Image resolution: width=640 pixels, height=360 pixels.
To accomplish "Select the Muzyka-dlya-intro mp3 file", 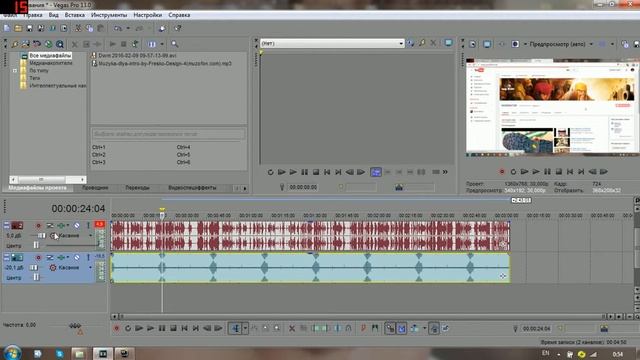I will coord(164,63).
